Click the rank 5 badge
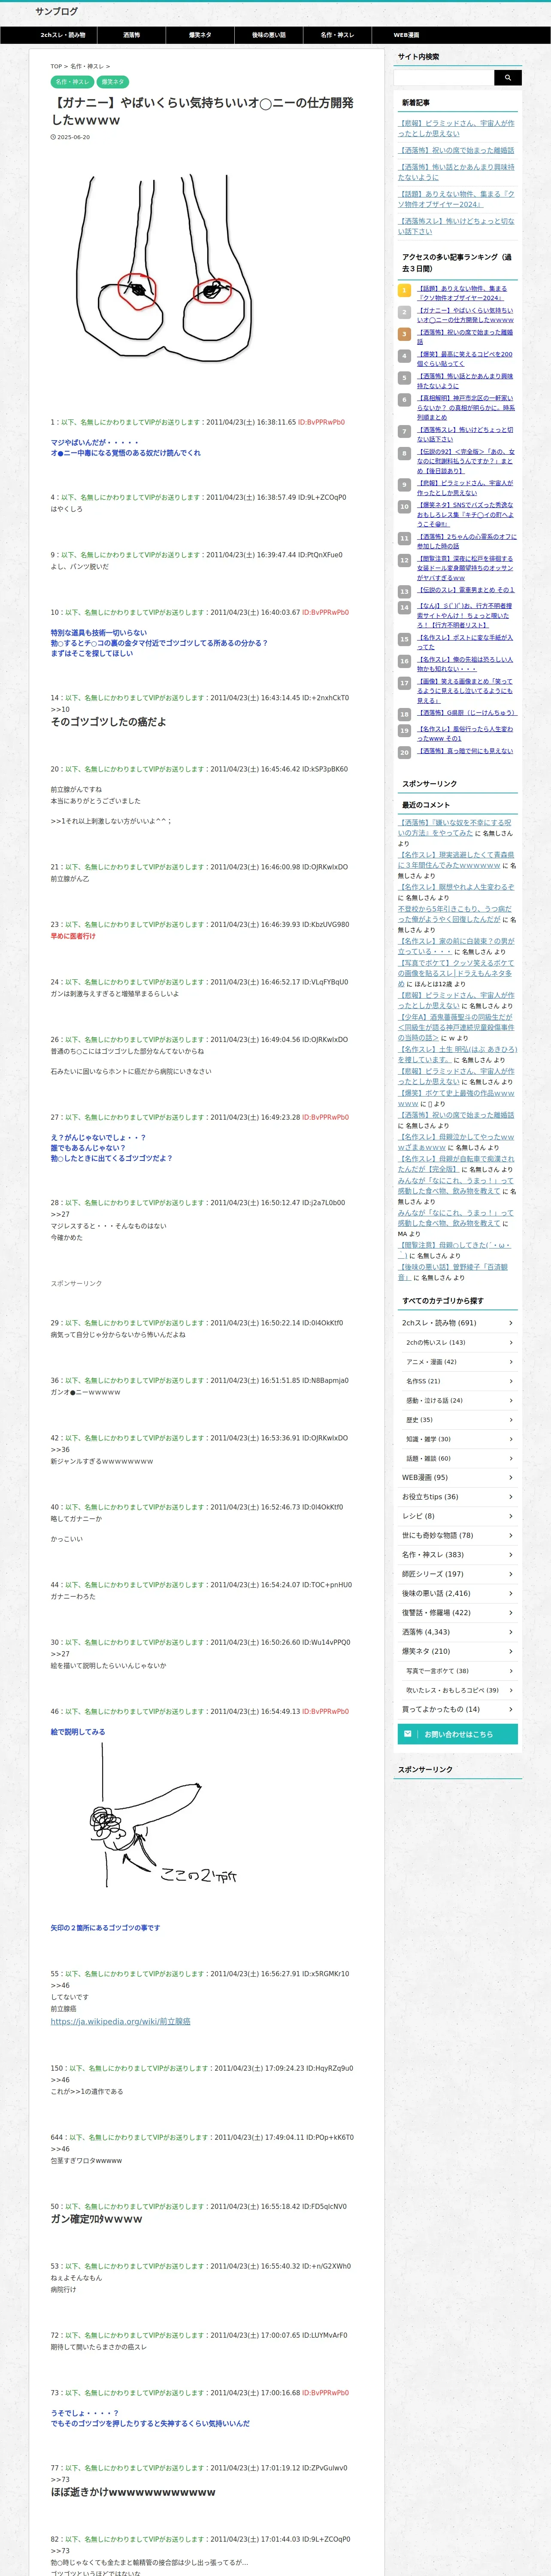551x2576 pixels. [404, 378]
